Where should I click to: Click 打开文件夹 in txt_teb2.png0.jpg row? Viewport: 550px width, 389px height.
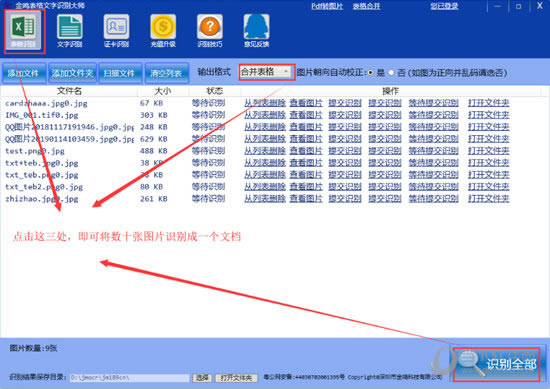coord(489,187)
